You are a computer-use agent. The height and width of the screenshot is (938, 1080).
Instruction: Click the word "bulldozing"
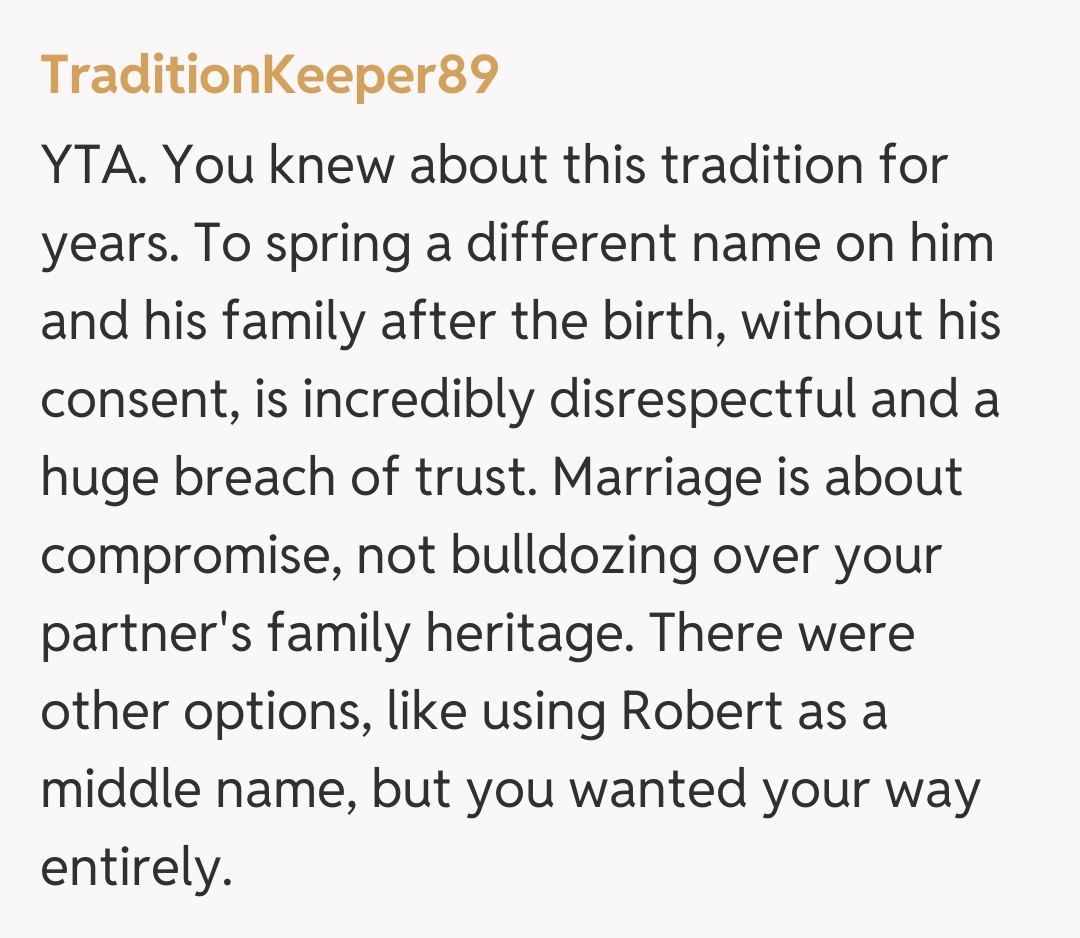[x=574, y=556]
